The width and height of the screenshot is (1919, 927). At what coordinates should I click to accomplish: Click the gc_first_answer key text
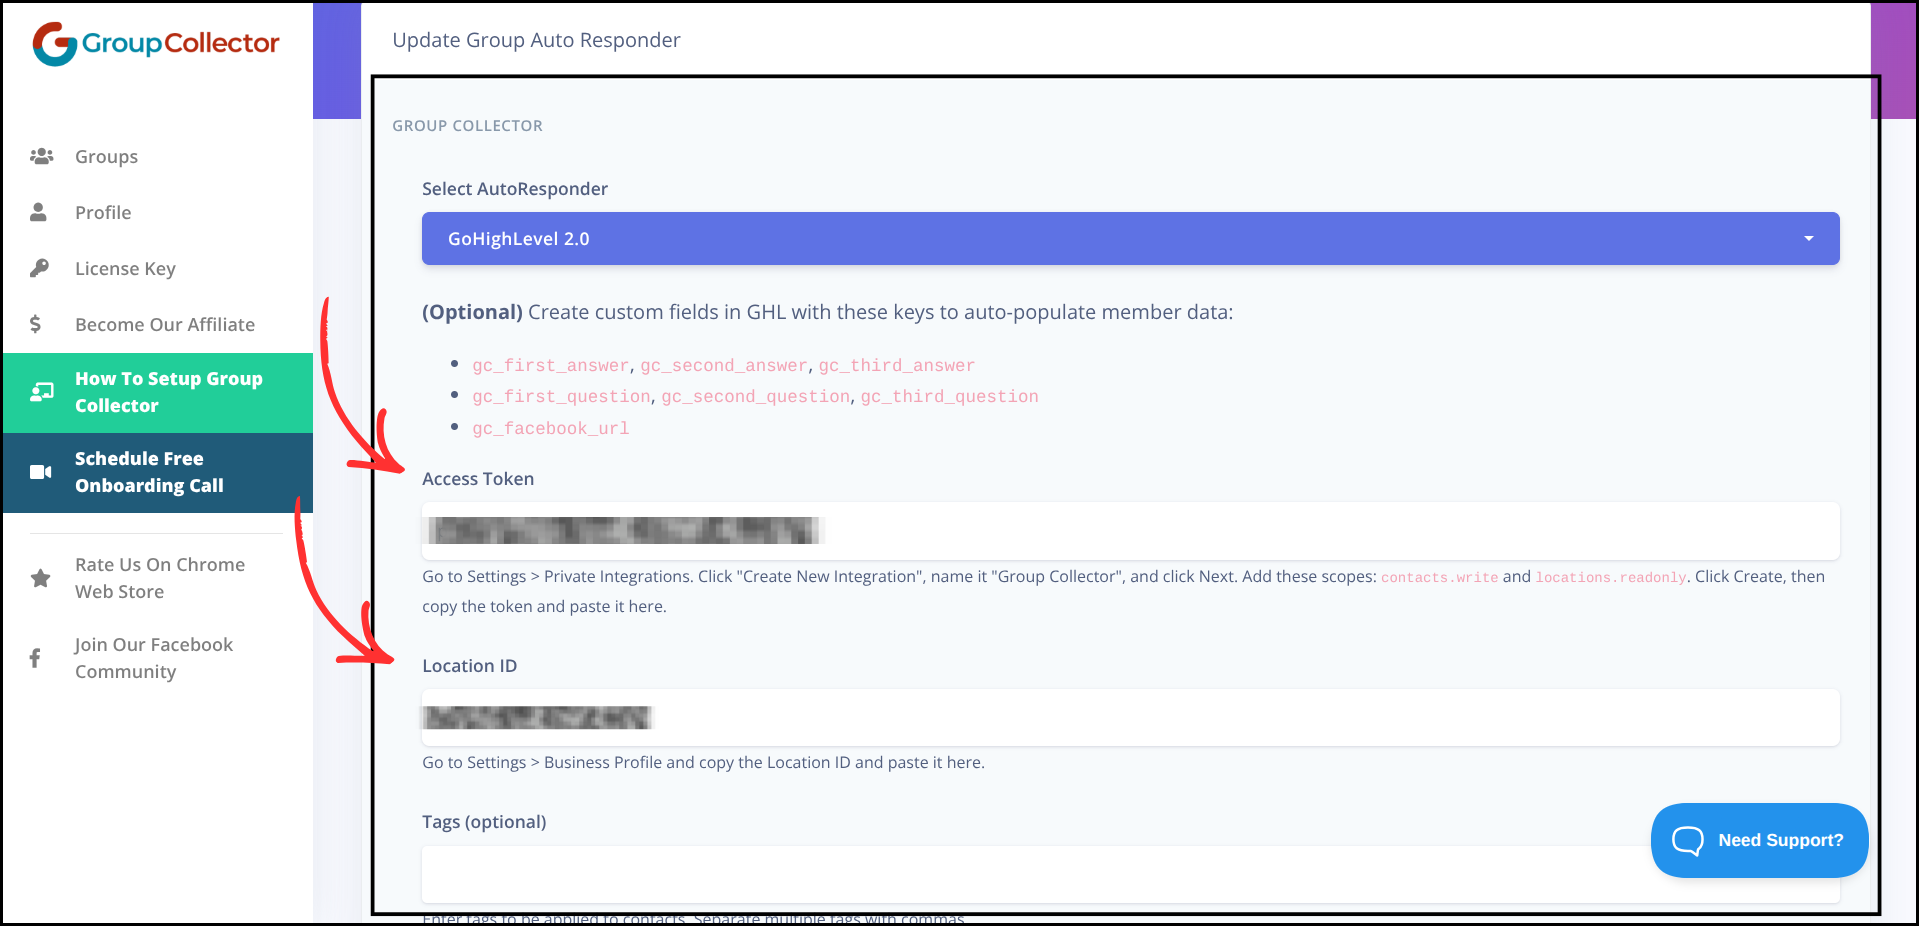551,366
